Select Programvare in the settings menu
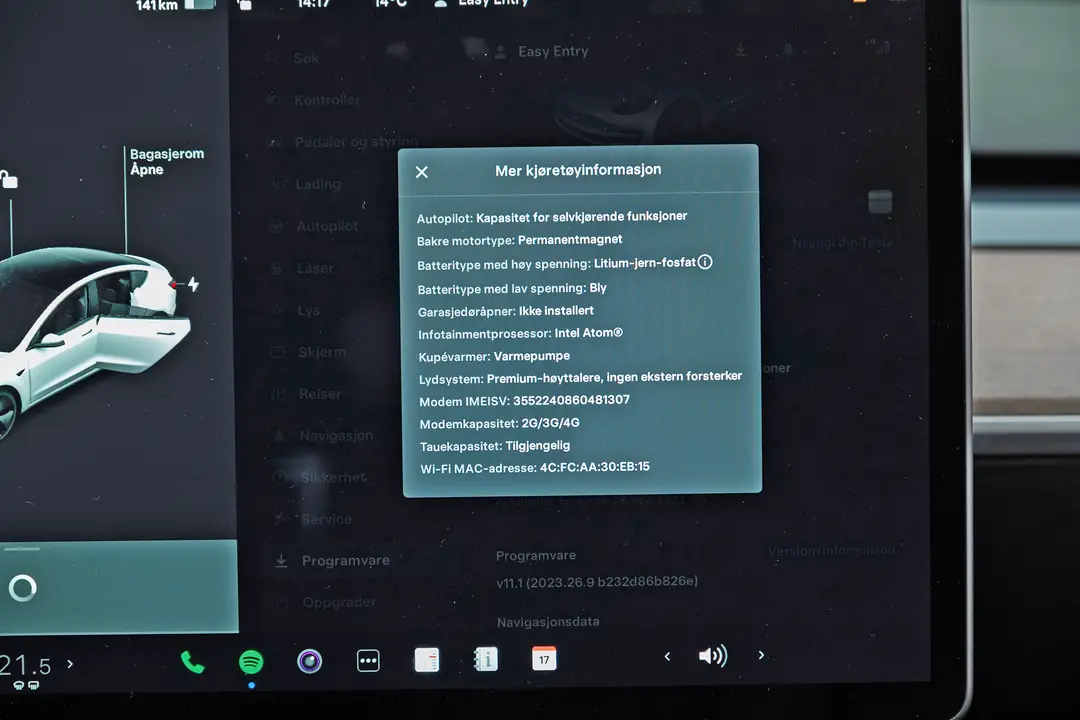The image size is (1080, 720). (345, 560)
